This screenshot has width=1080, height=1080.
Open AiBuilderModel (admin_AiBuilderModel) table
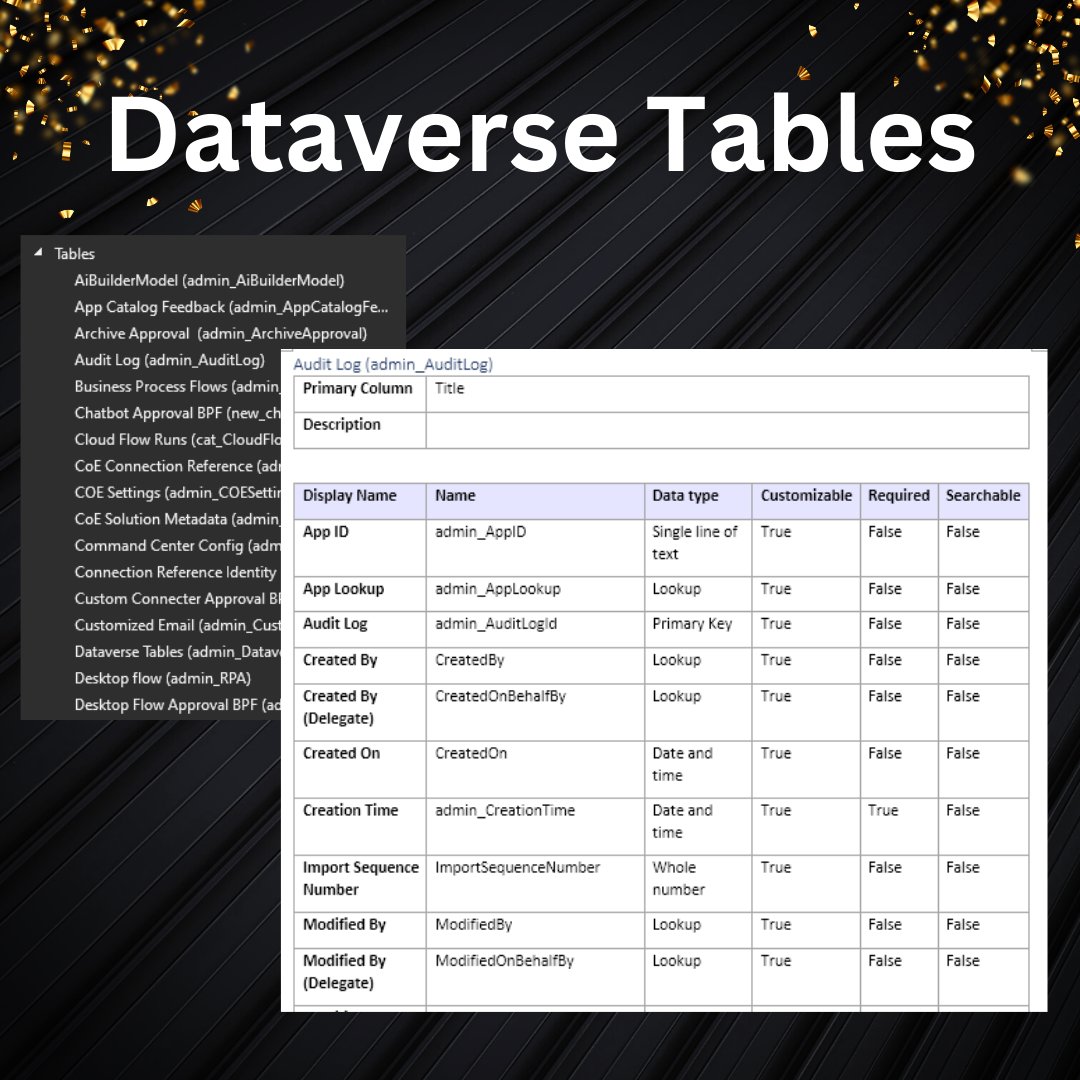pyautogui.click(x=209, y=280)
